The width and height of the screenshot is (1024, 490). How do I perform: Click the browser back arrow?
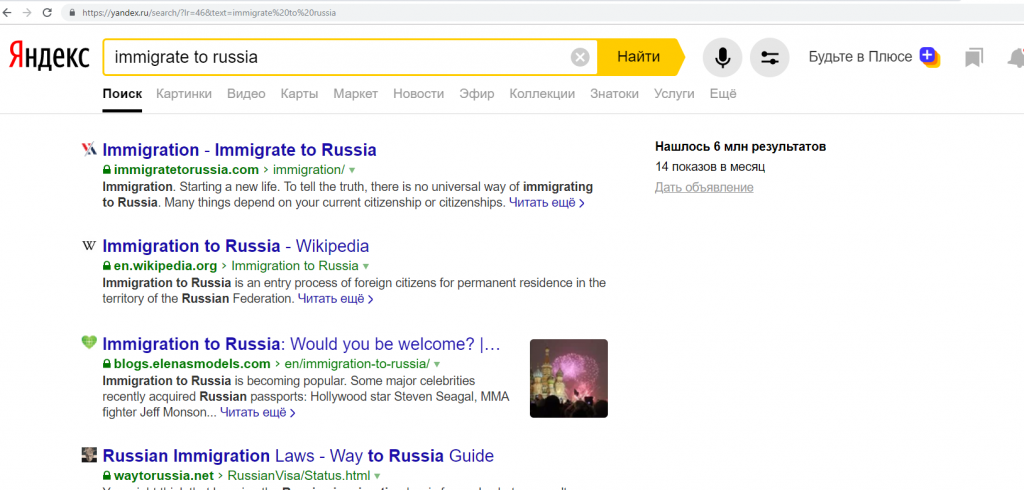click(7, 12)
